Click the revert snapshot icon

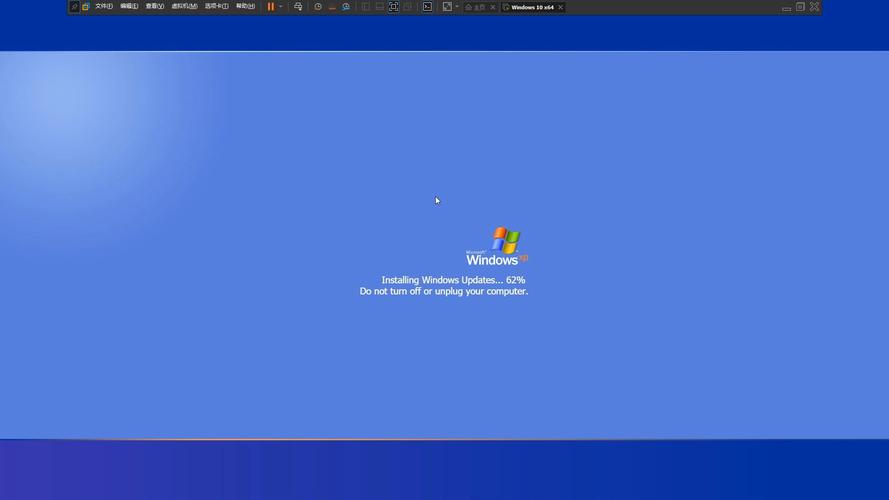pos(332,7)
